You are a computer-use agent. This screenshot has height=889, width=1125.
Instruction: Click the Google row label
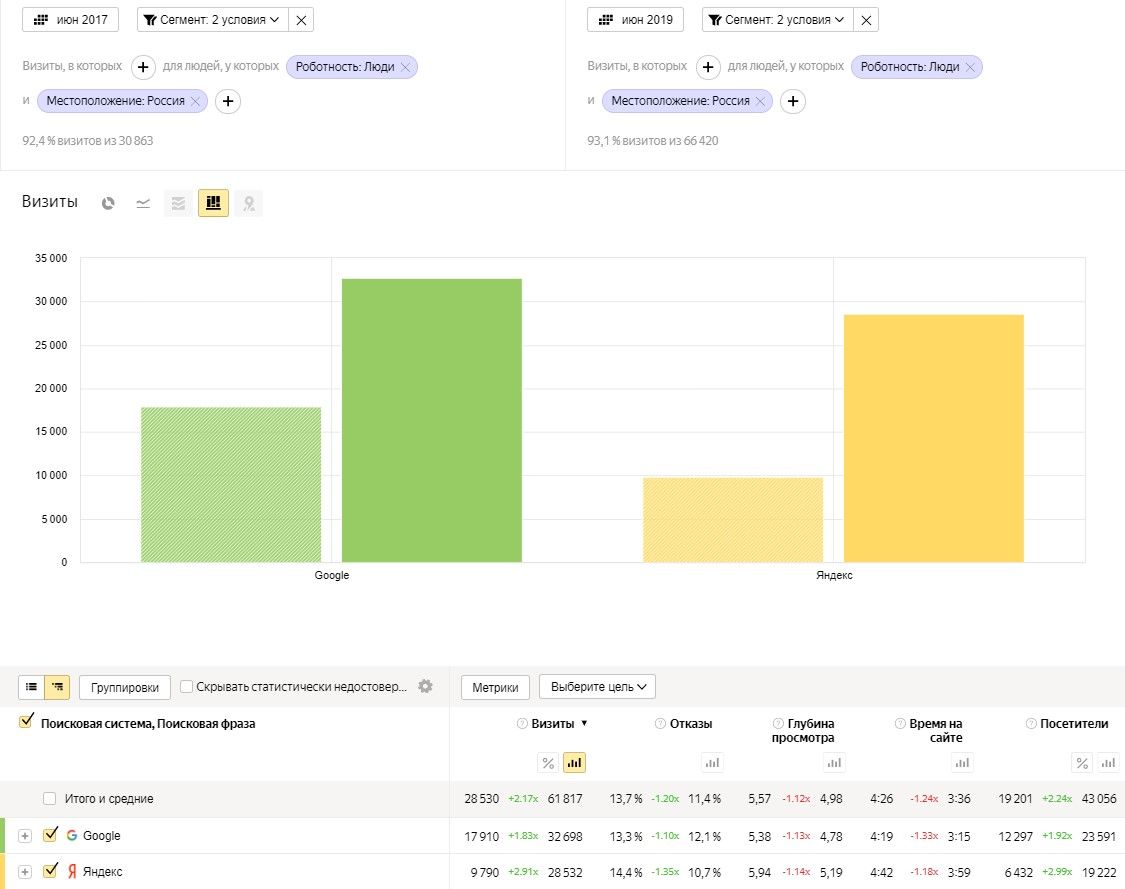[x=101, y=836]
